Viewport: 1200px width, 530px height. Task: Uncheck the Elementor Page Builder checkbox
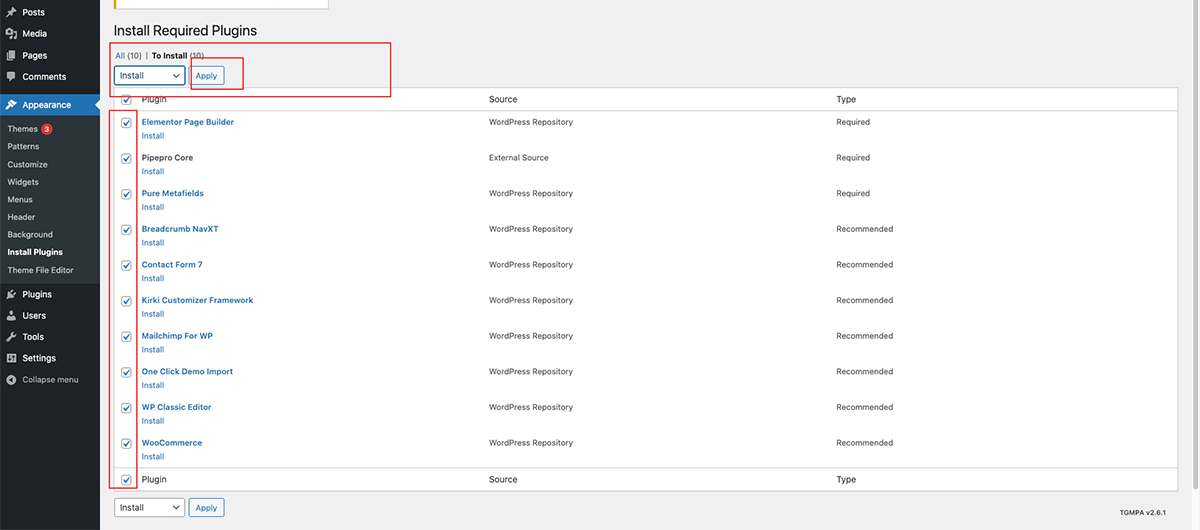[x=126, y=123]
